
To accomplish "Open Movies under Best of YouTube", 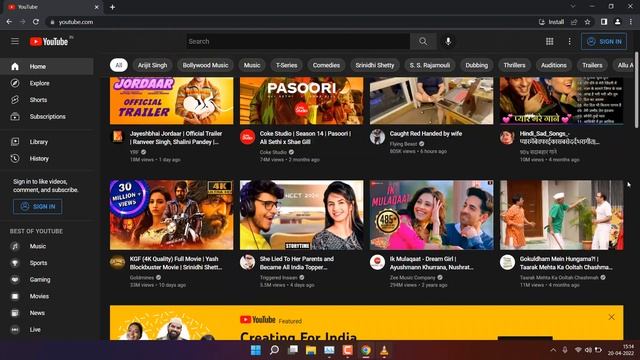I will coord(47,297).
